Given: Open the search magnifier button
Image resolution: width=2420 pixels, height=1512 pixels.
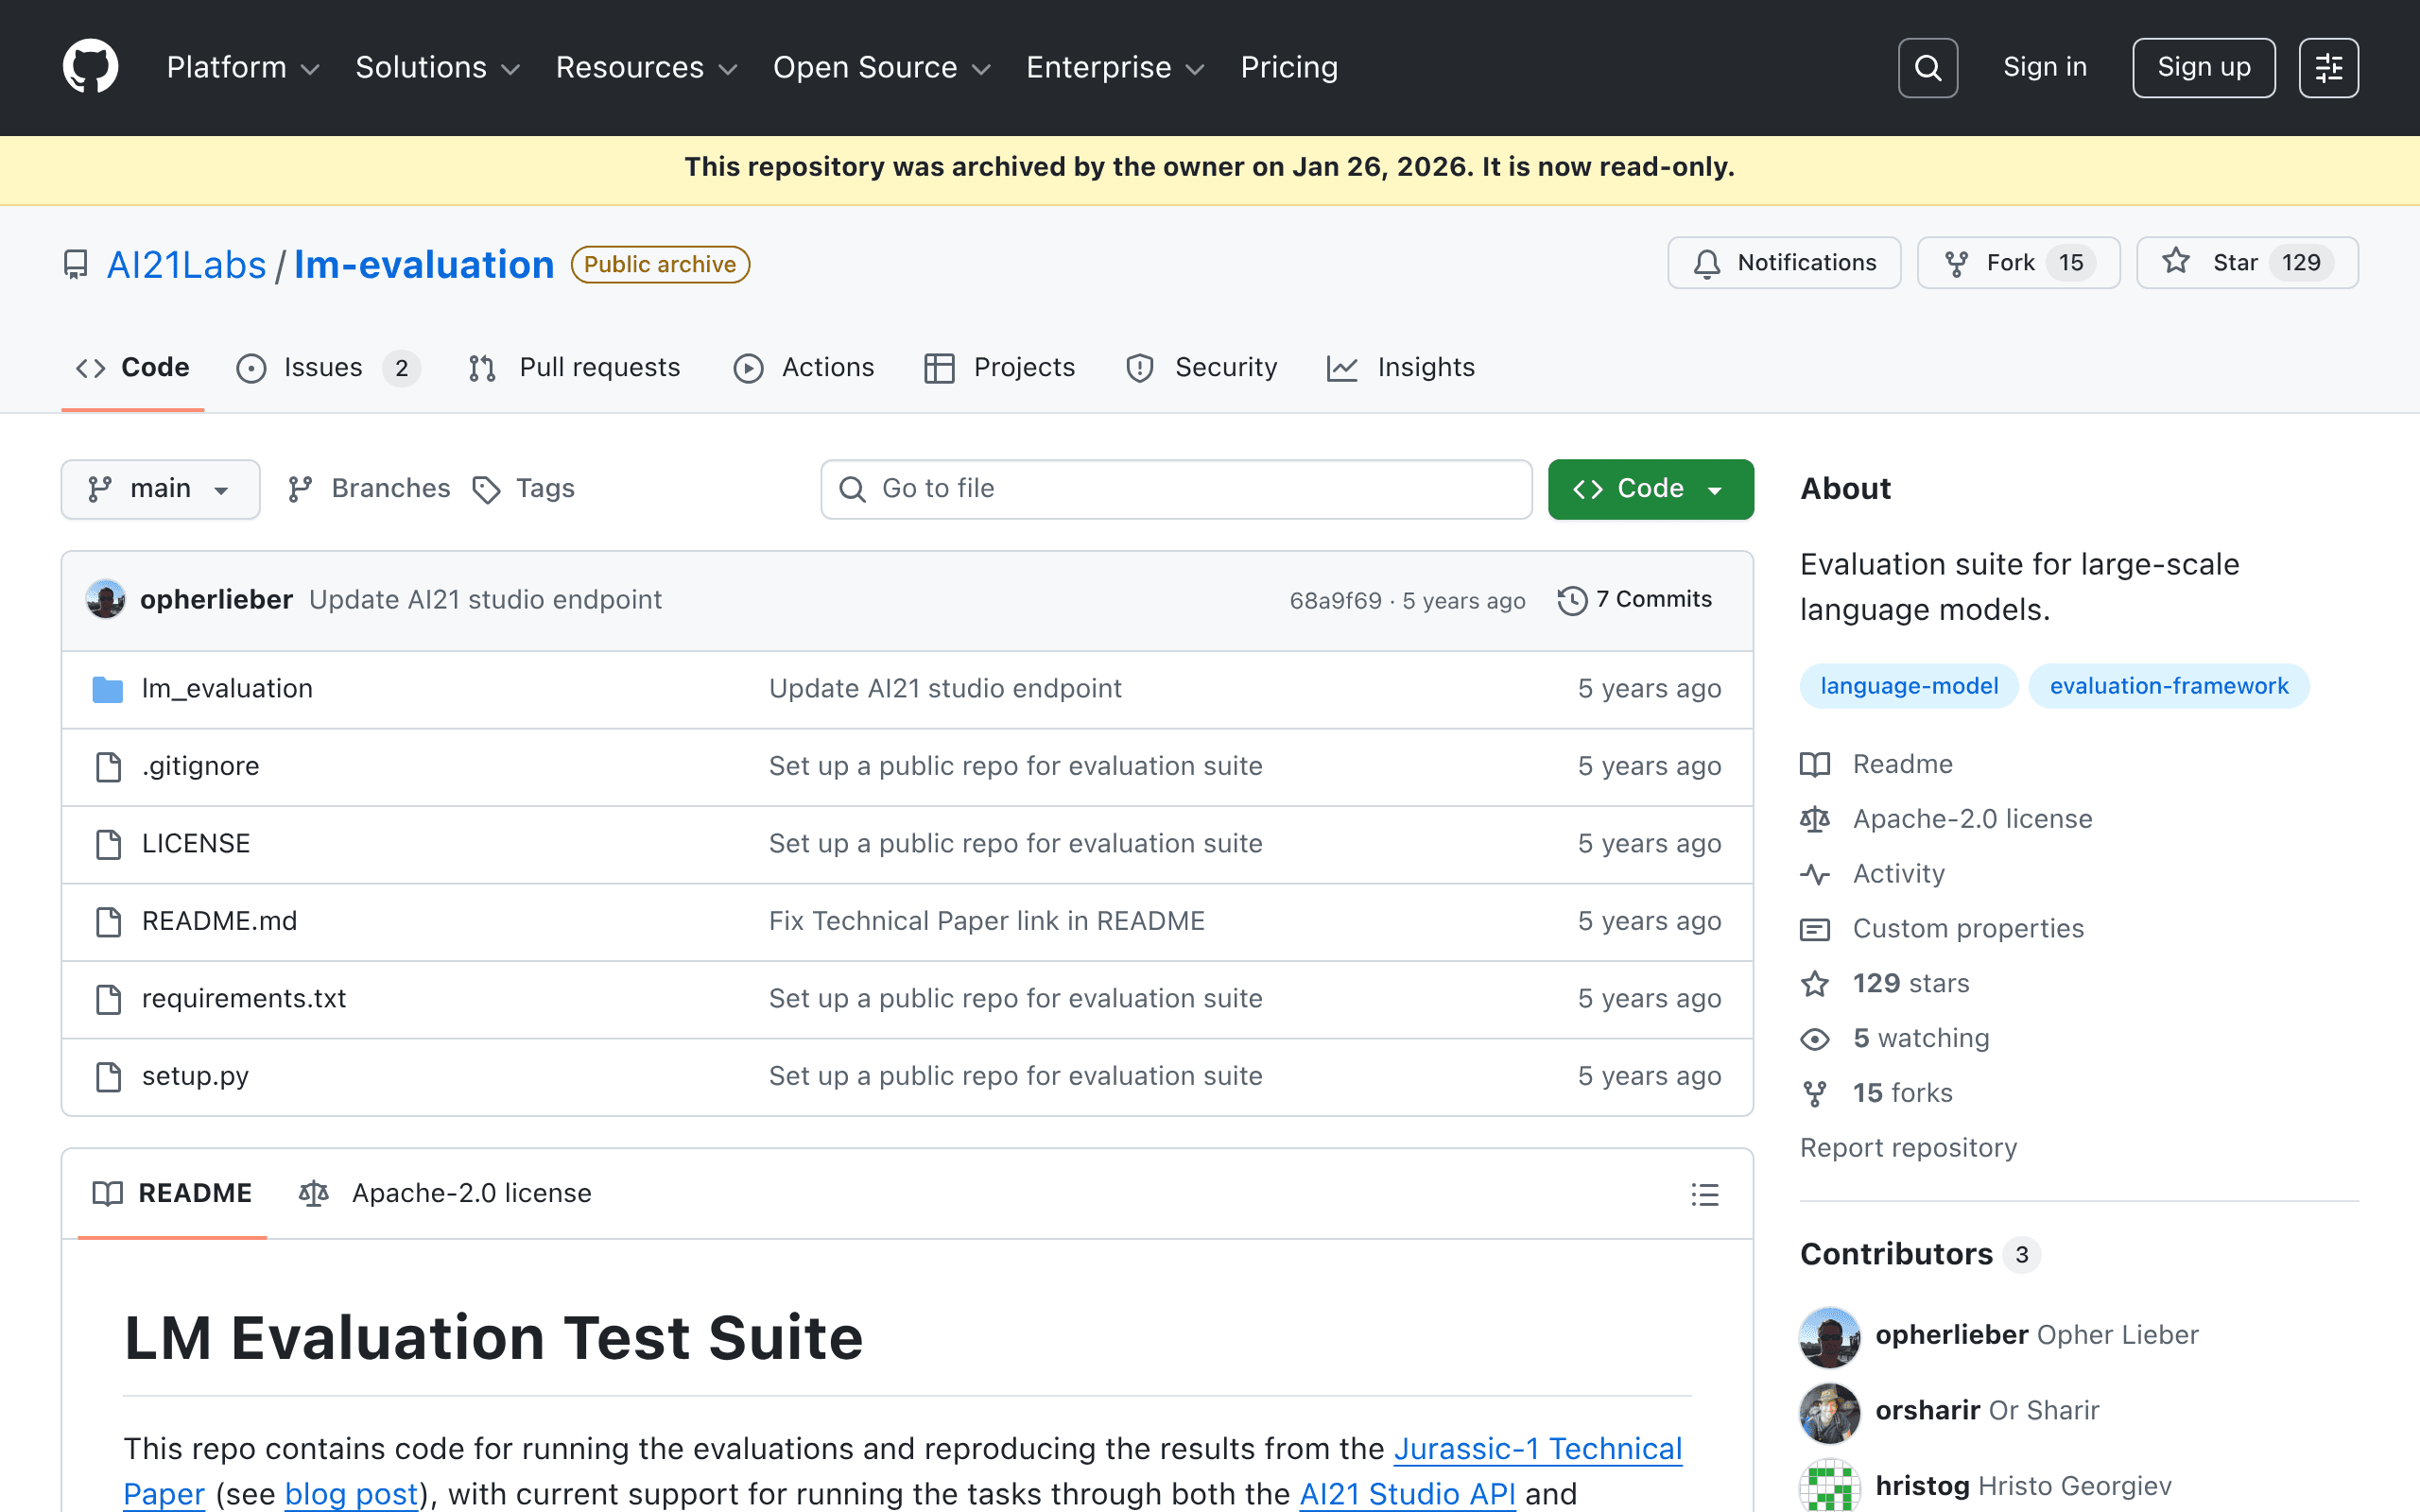Looking at the screenshot, I should (x=1927, y=67).
